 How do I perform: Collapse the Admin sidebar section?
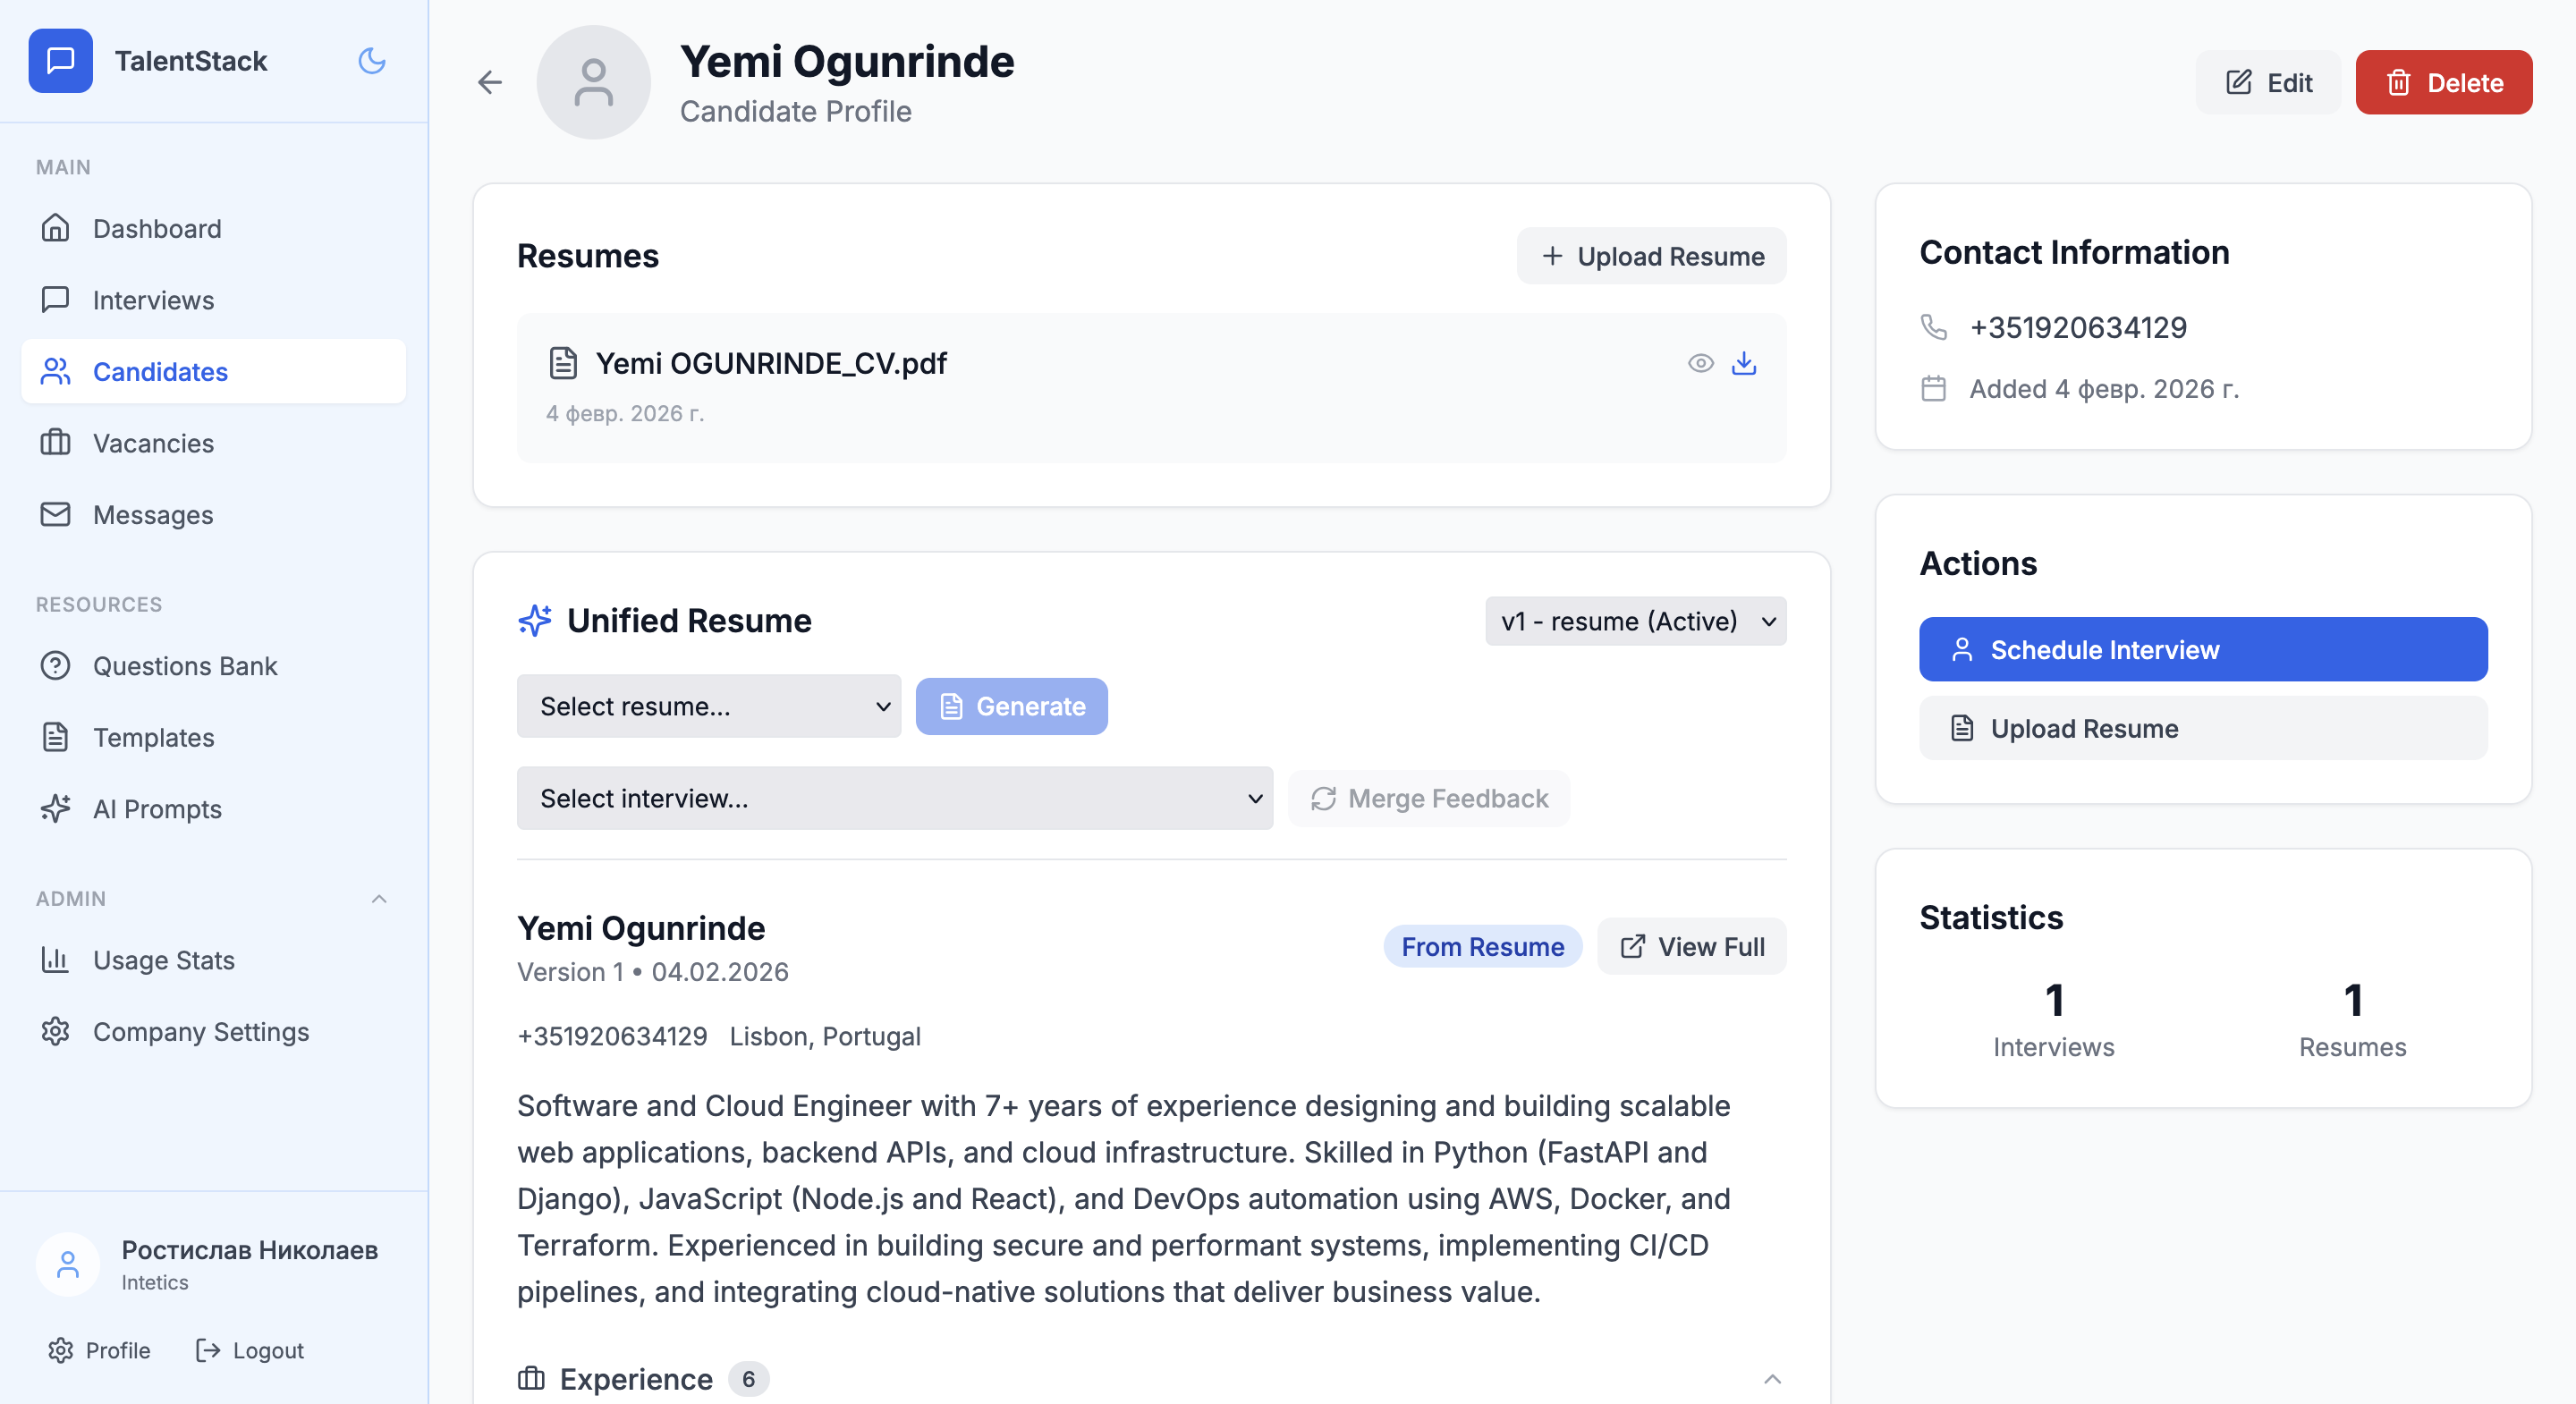point(379,898)
